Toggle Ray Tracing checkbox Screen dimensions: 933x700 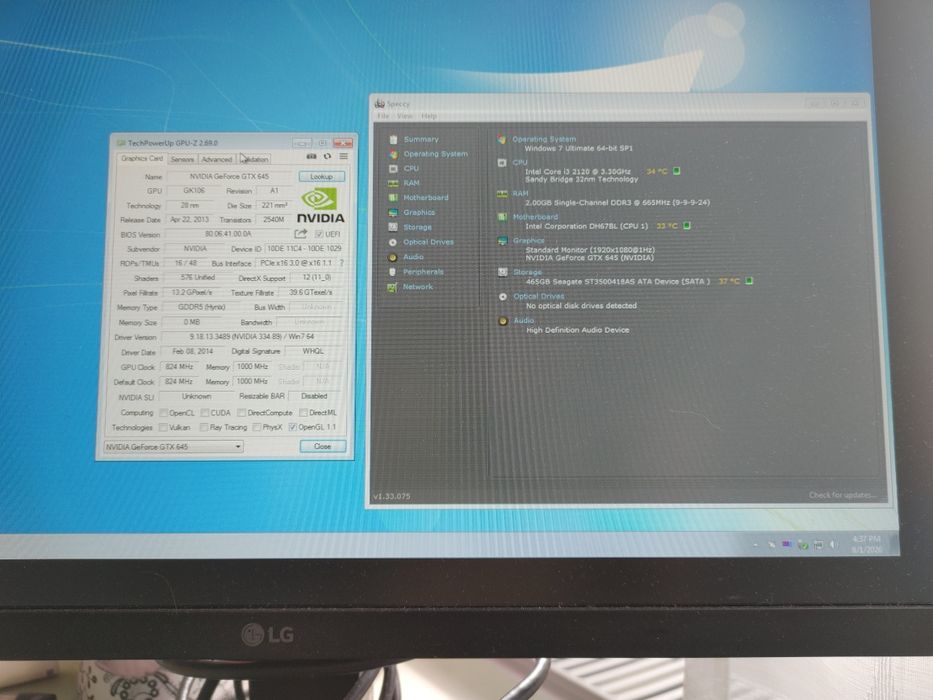tap(203, 427)
